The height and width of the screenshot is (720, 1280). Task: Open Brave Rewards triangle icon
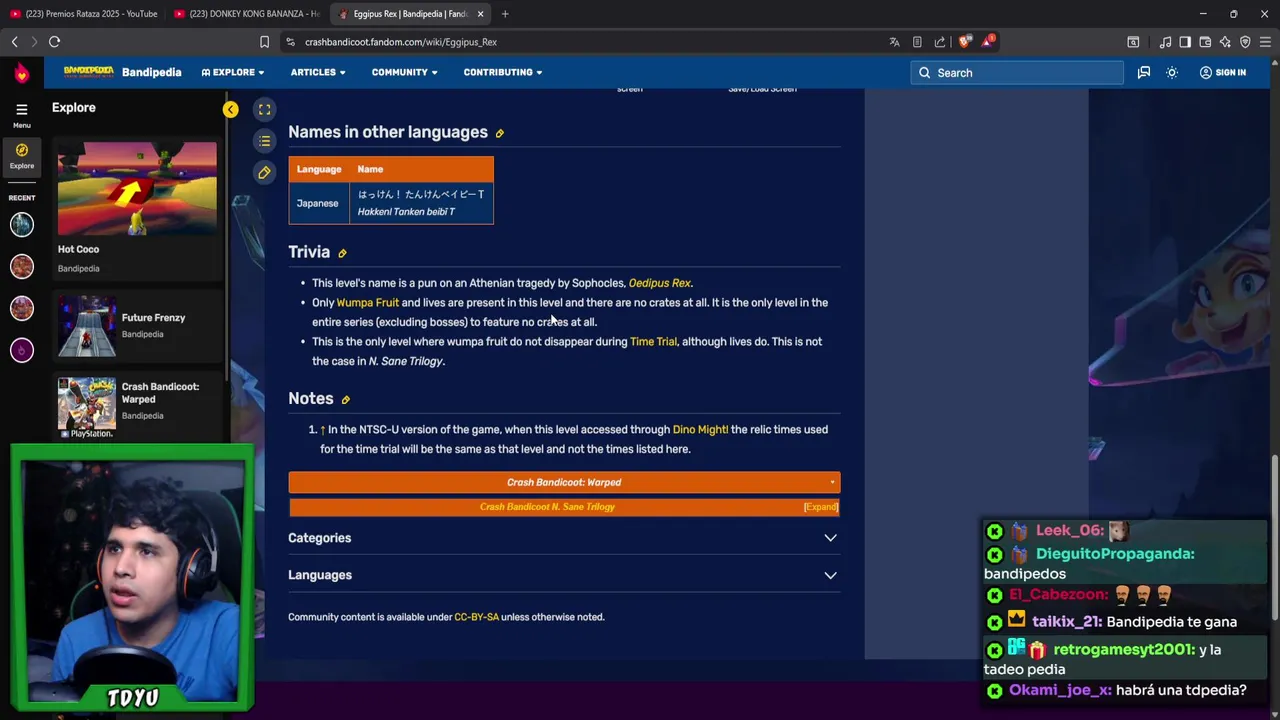(988, 41)
